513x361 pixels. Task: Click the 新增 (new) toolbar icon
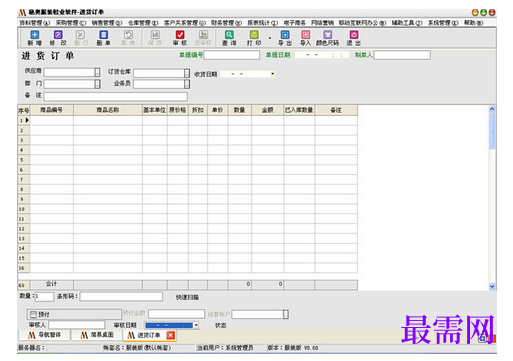click(x=35, y=35)
